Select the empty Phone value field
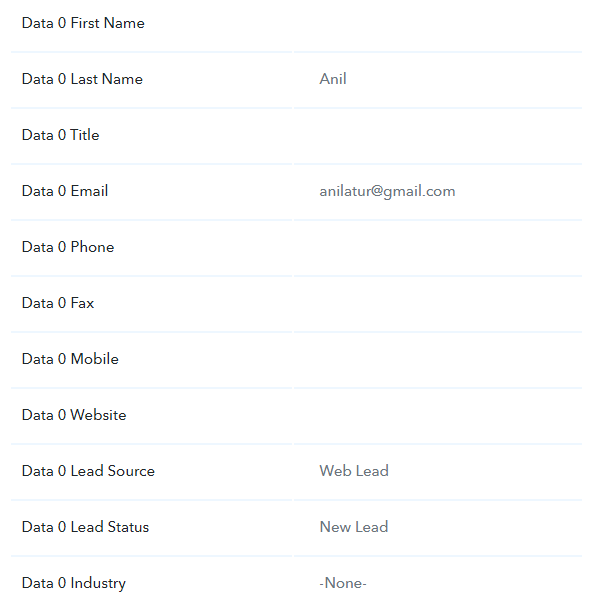Viewport: 596px width, 606px height. (438, 248)
